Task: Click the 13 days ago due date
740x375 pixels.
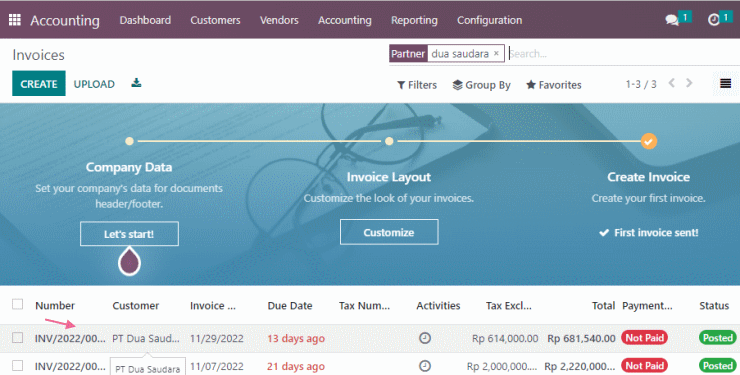Action: pyautogui.click(x=296, y=338)
